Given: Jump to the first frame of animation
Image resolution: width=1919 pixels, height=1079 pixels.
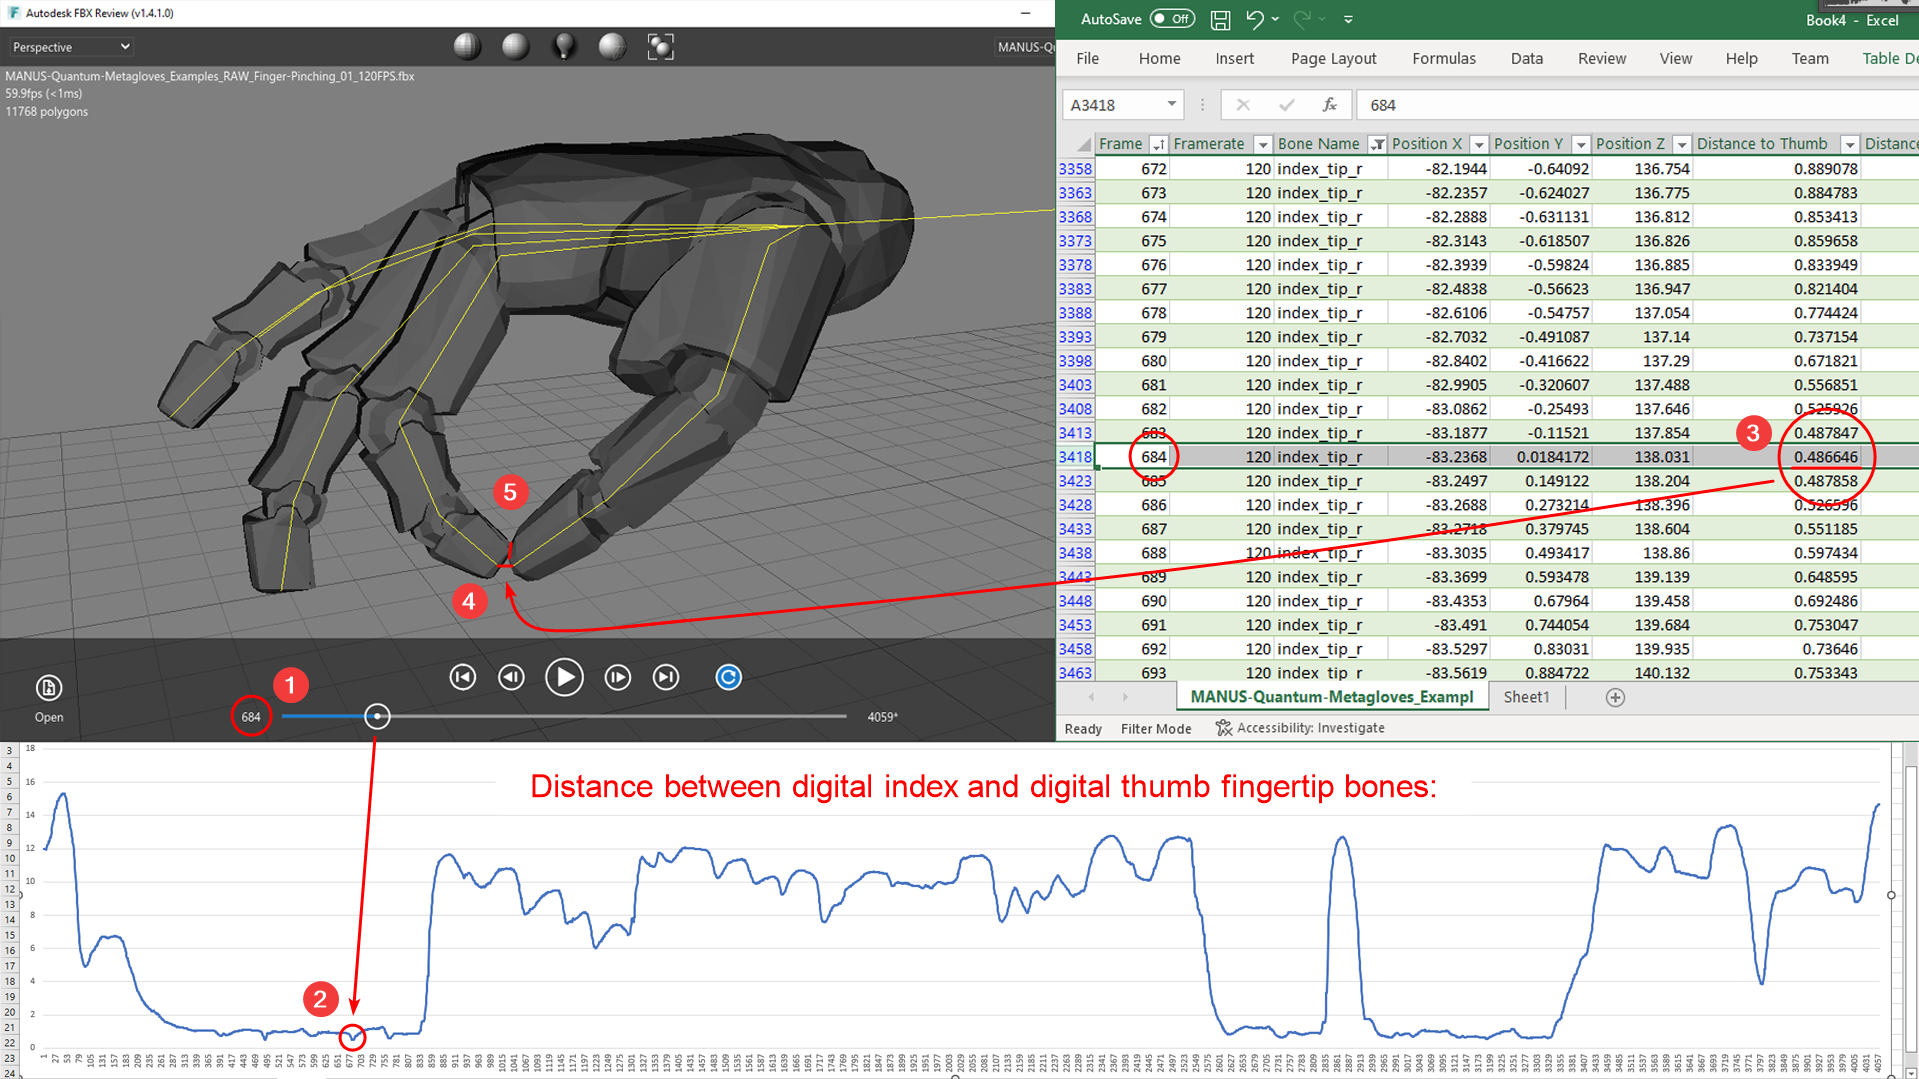Looking at the screenshot, I should (x=463, y=677).
